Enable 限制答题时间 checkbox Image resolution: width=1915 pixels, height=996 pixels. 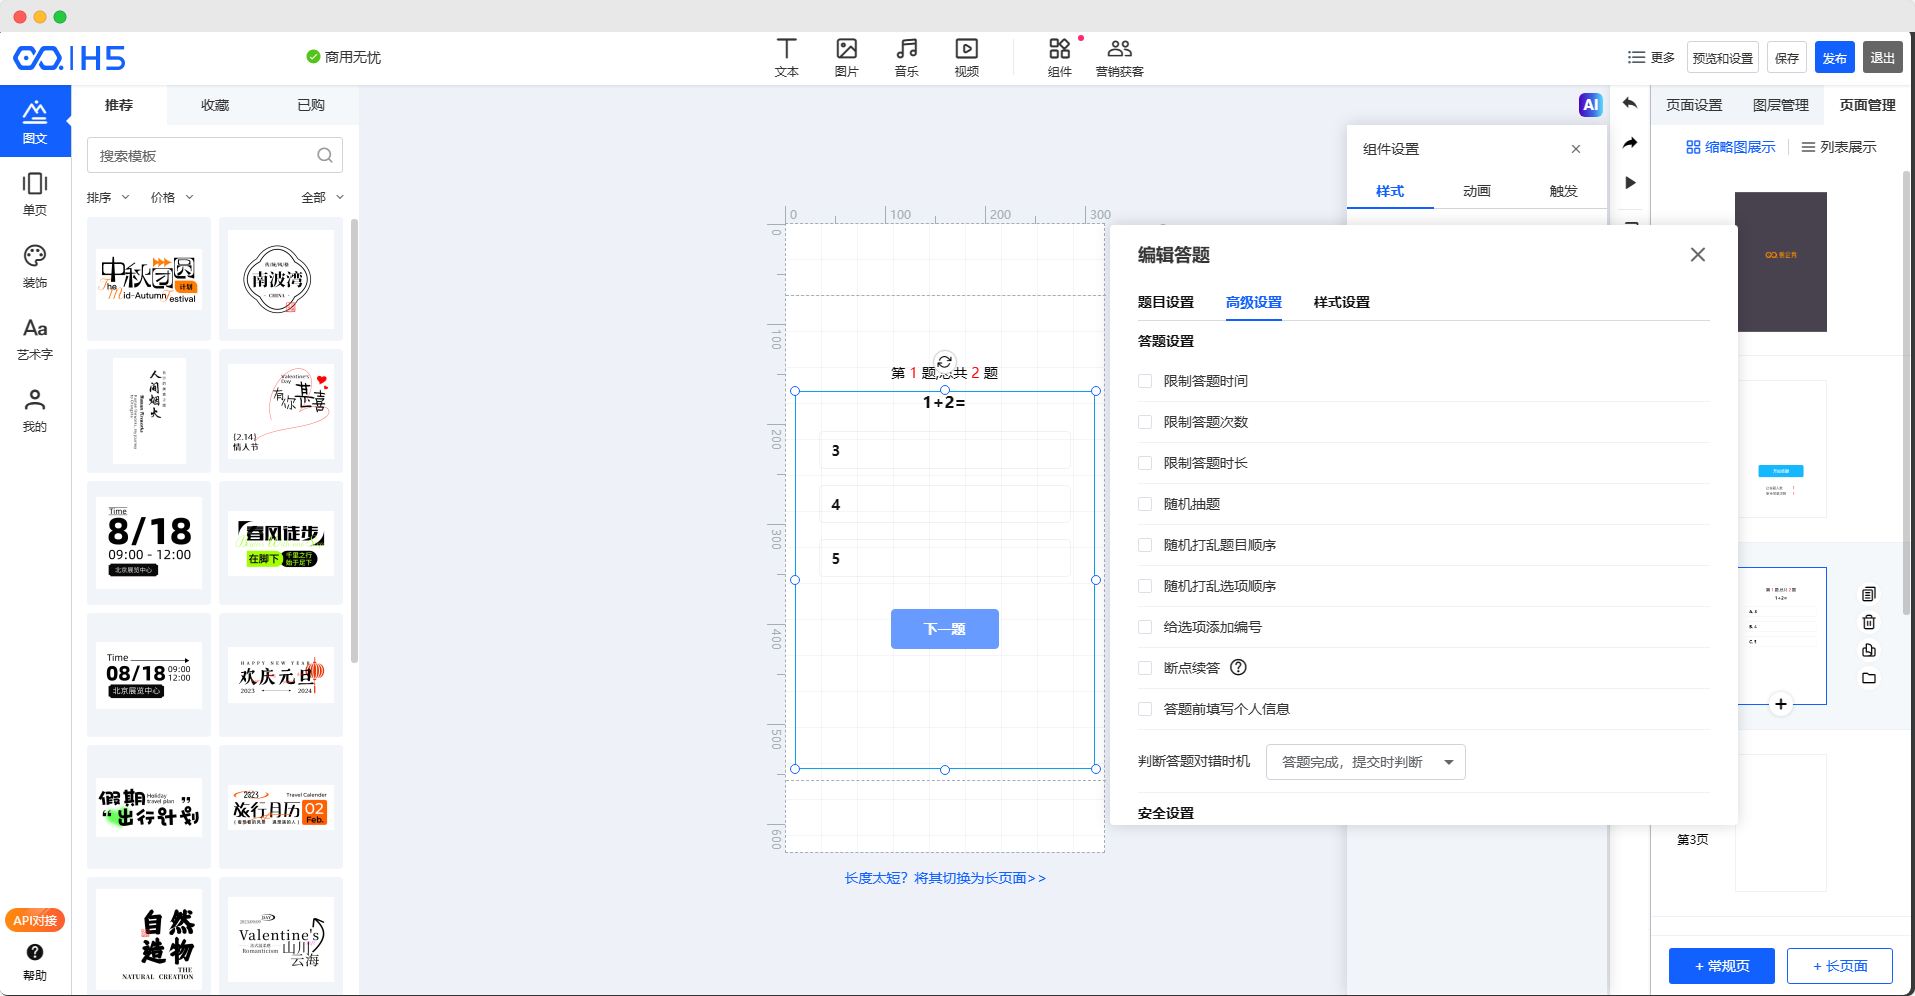tap(1145, 381)
